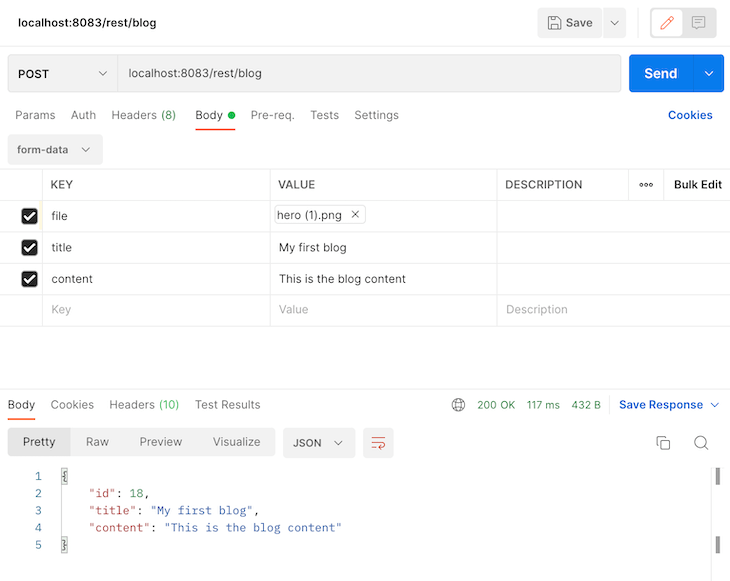This screenshot has width=730, height=581.
Task: Copy the response body with the copy icon
Action: click(x=663, y=443)
